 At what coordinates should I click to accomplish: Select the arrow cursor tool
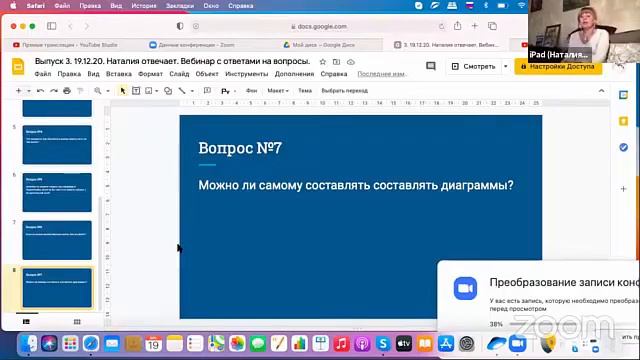tap(122, 91)
